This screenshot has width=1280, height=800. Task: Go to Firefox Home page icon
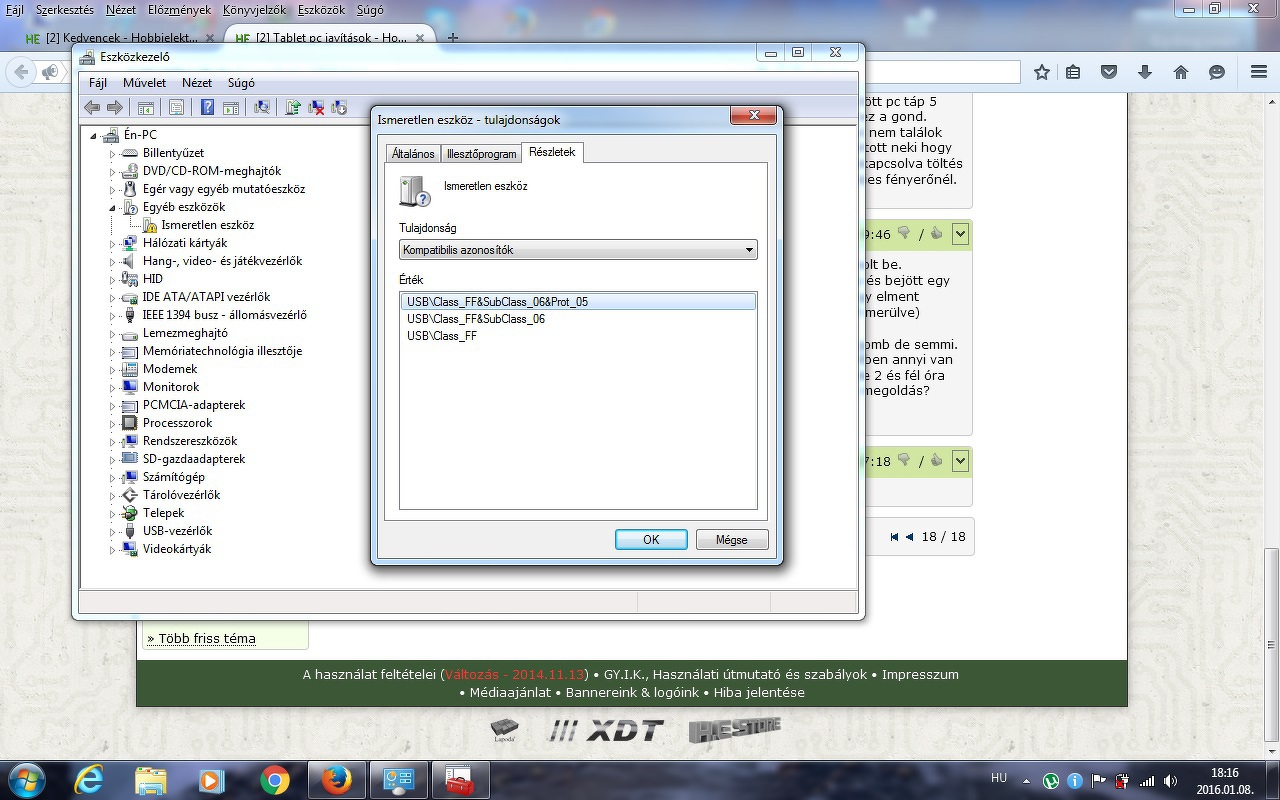1181,72
